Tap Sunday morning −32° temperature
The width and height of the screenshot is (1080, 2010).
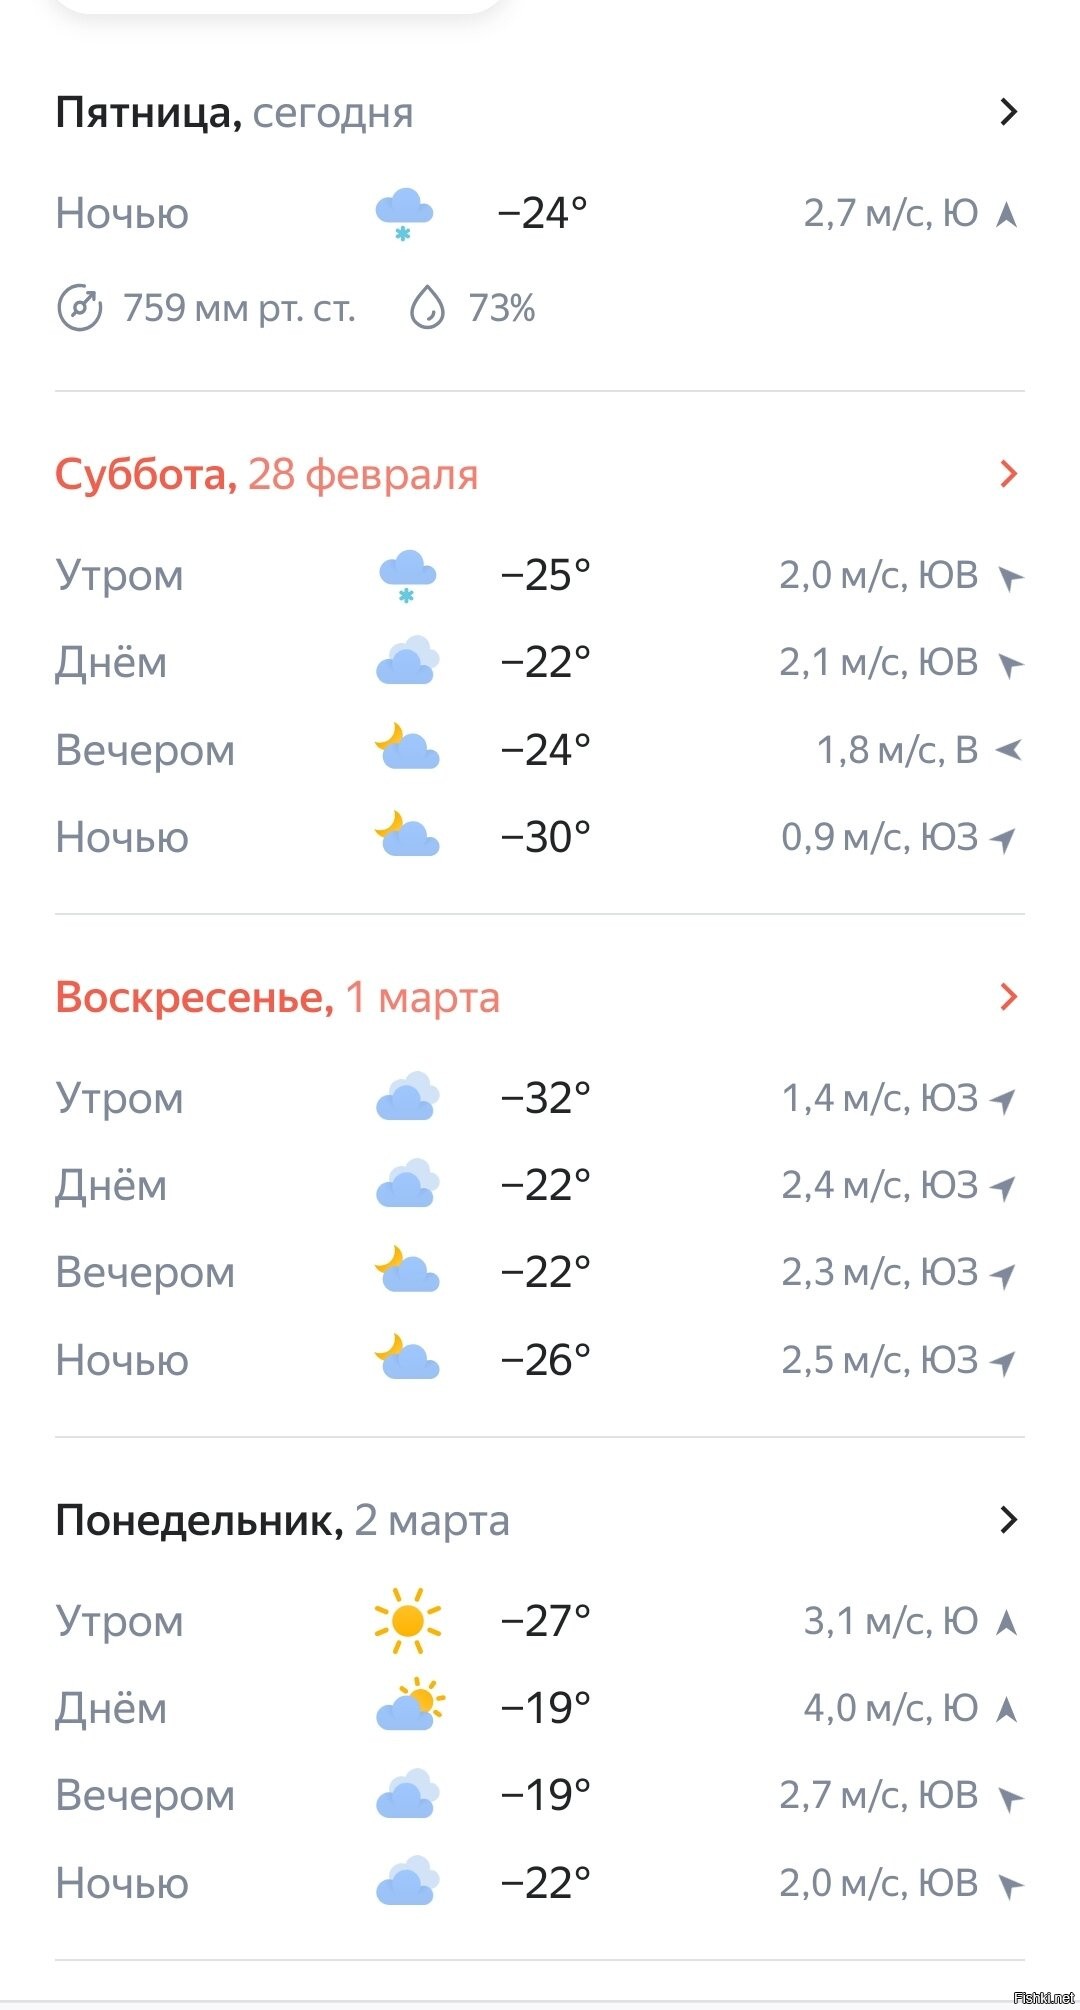pos(545,1098)
